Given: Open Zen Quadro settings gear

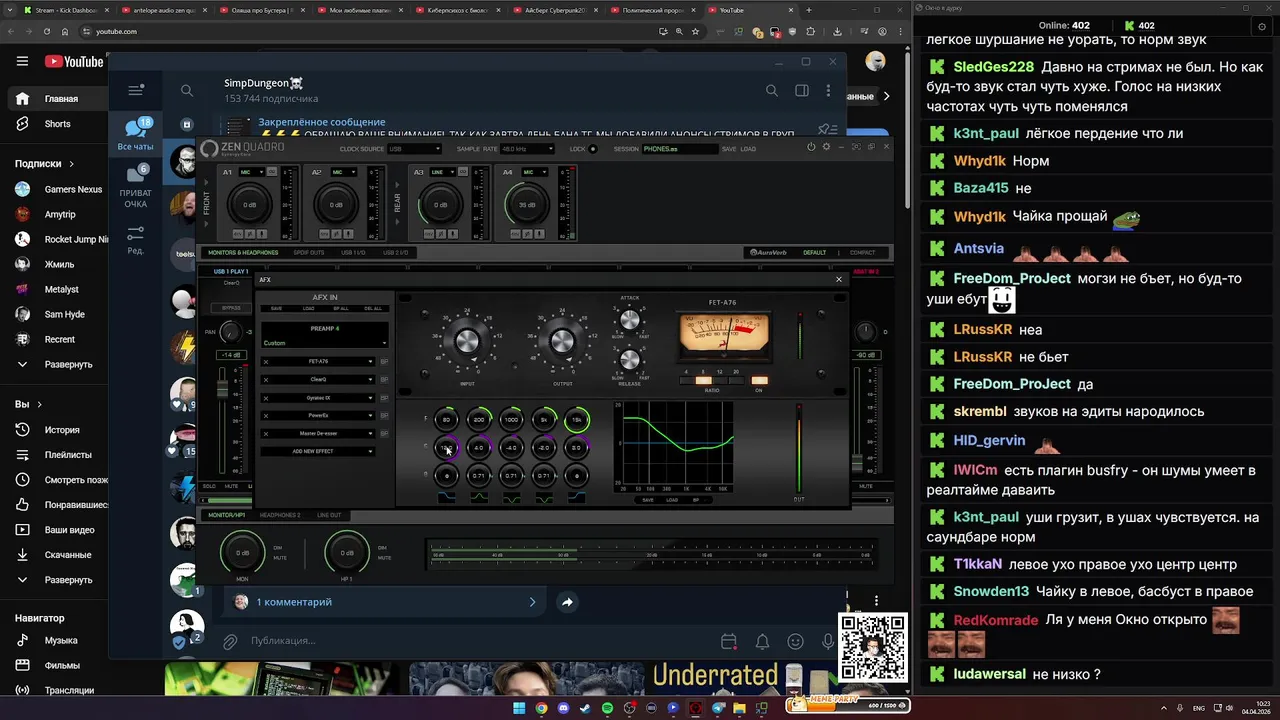Looking at the screenshot, I should click(x=826, y=147).
